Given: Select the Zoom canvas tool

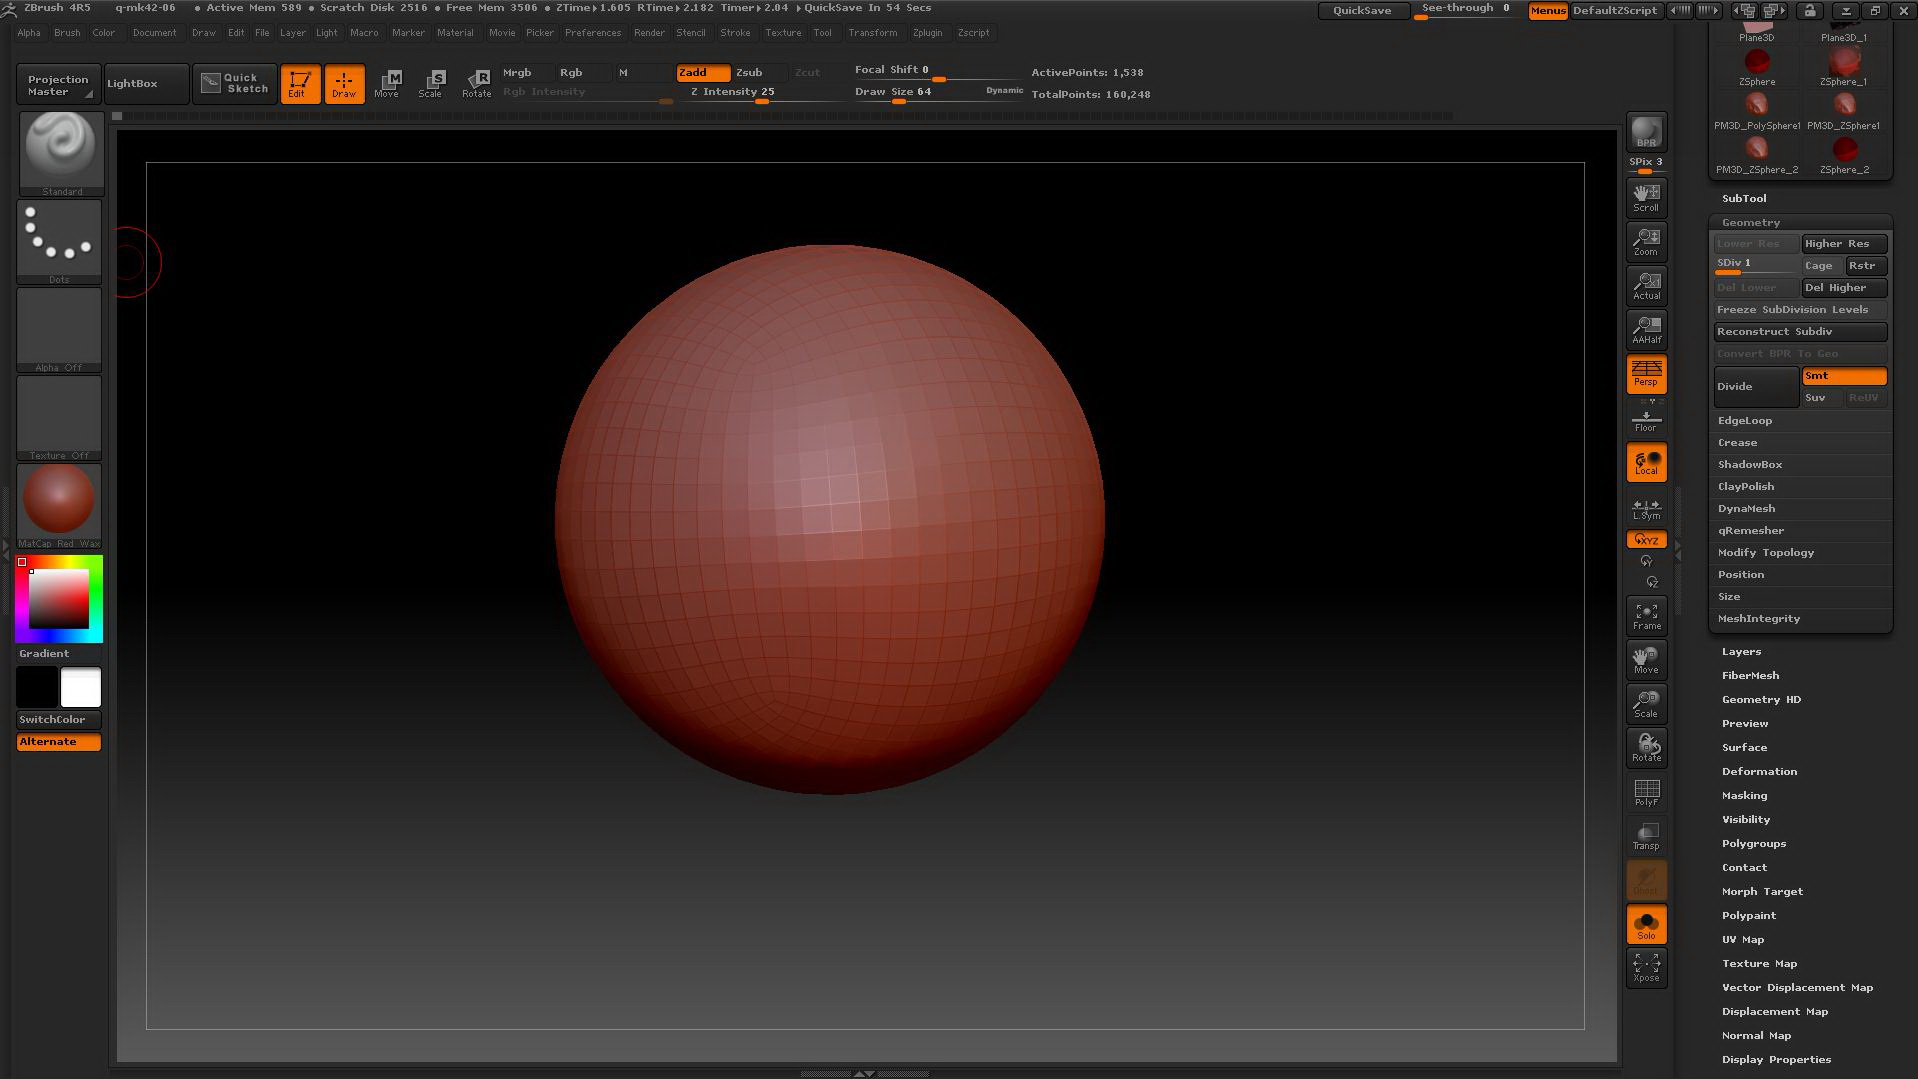Looking at the screenshot, I should pos(1646,242).
